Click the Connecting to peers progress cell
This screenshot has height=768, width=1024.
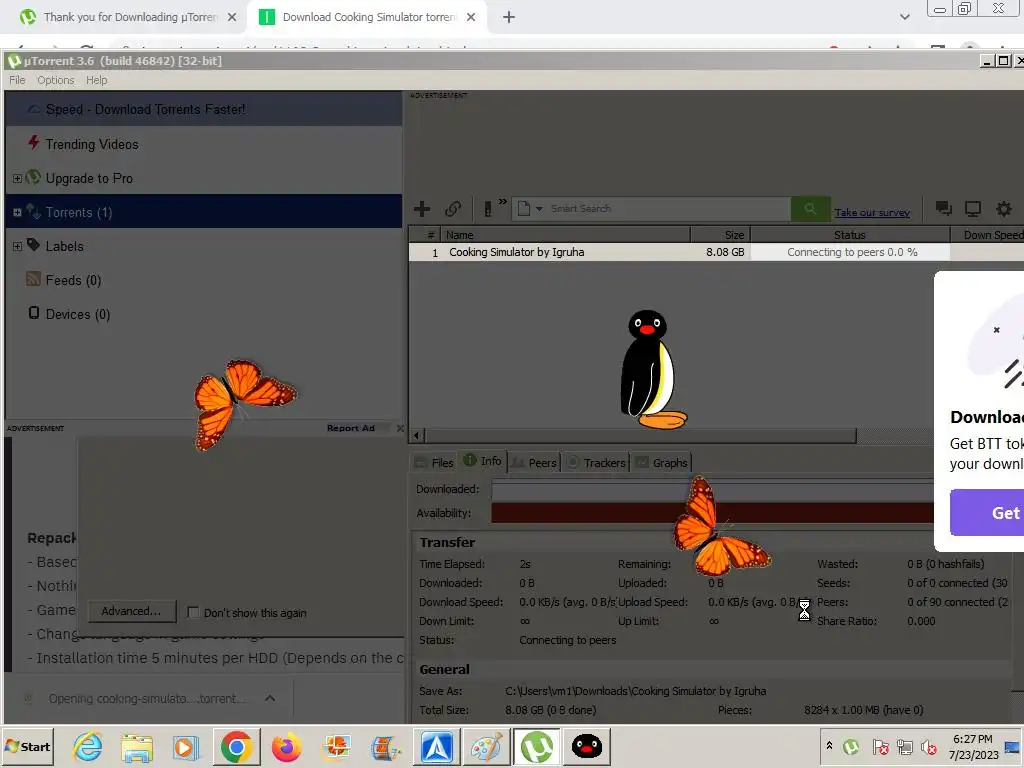(x=850, y=252)
